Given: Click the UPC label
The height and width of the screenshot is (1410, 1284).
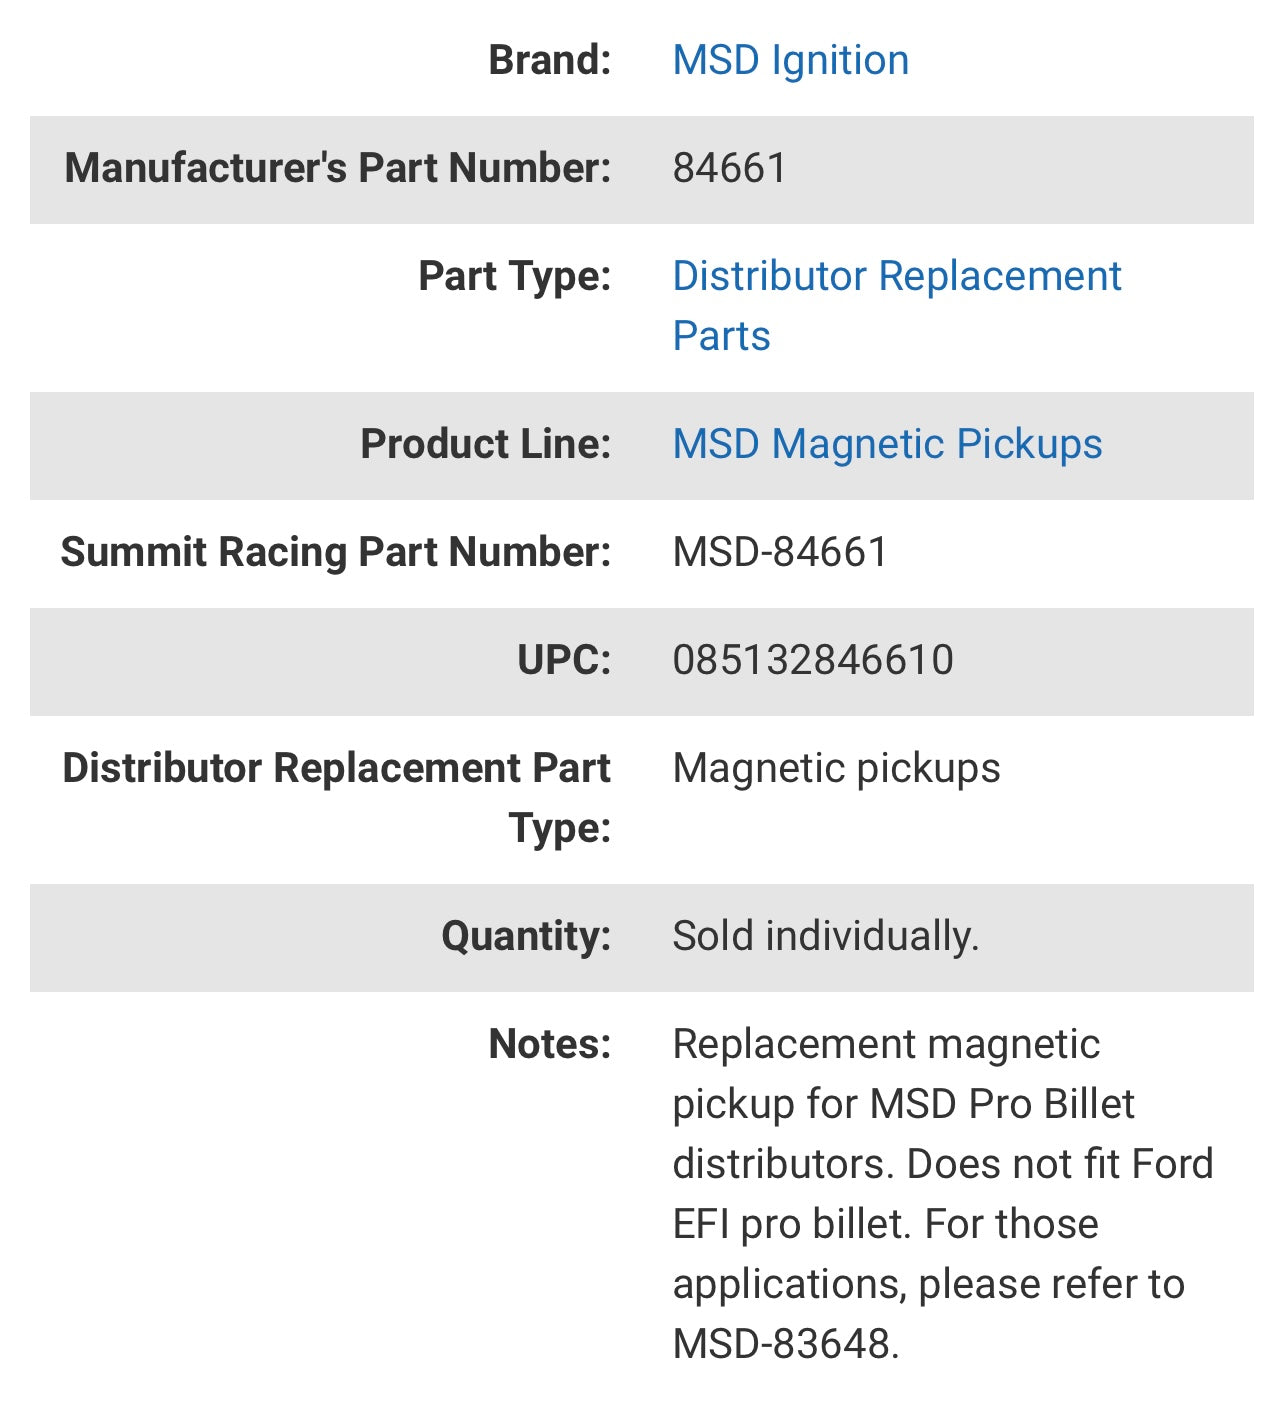Looking at the screenshot, I should (563, 660).
